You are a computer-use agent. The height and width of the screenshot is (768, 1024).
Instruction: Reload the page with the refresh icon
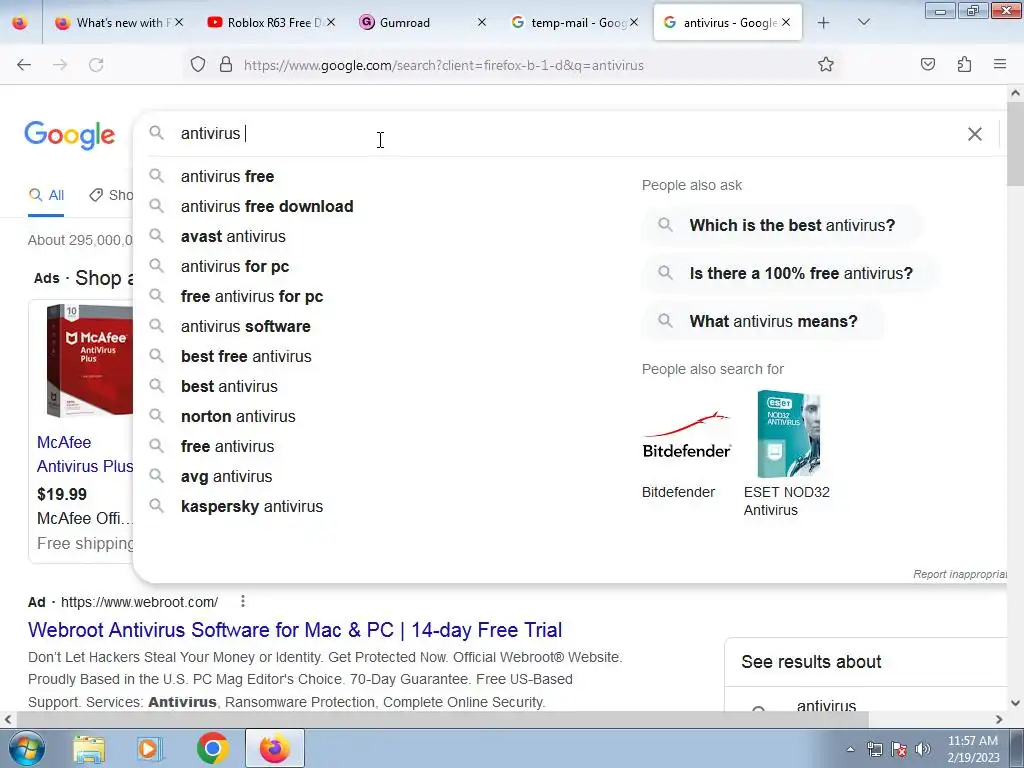point(96,65)
